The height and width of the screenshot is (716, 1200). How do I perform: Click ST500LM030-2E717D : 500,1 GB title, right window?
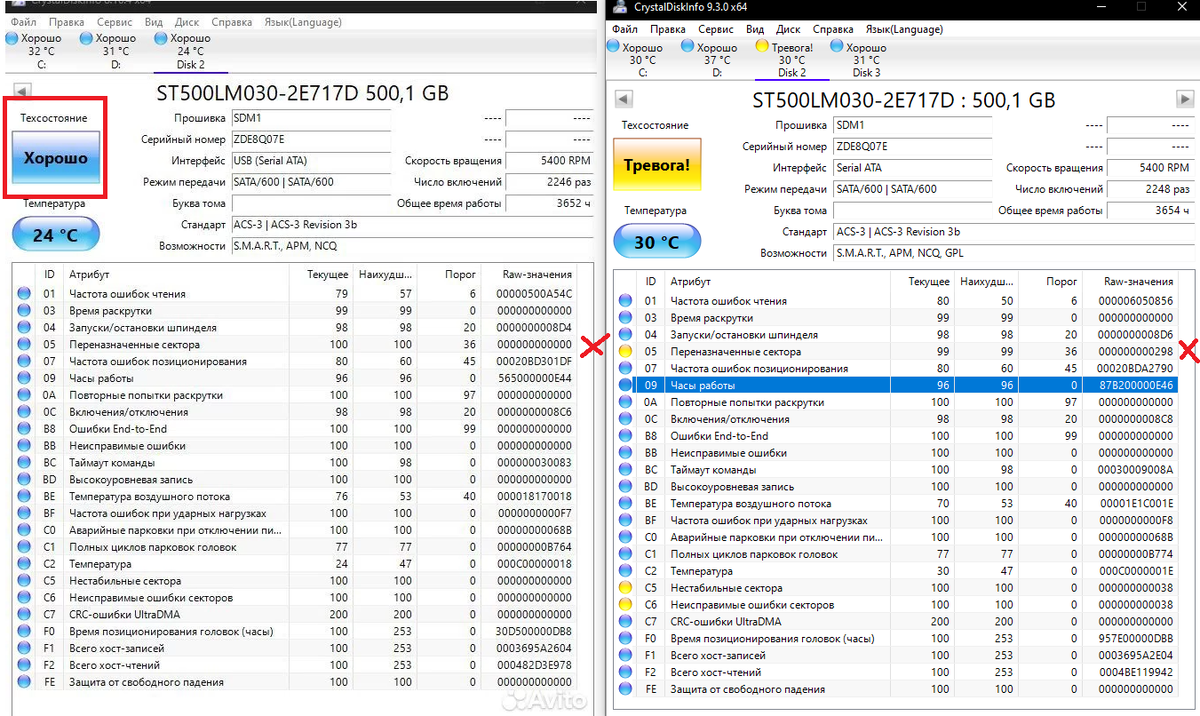903,100
